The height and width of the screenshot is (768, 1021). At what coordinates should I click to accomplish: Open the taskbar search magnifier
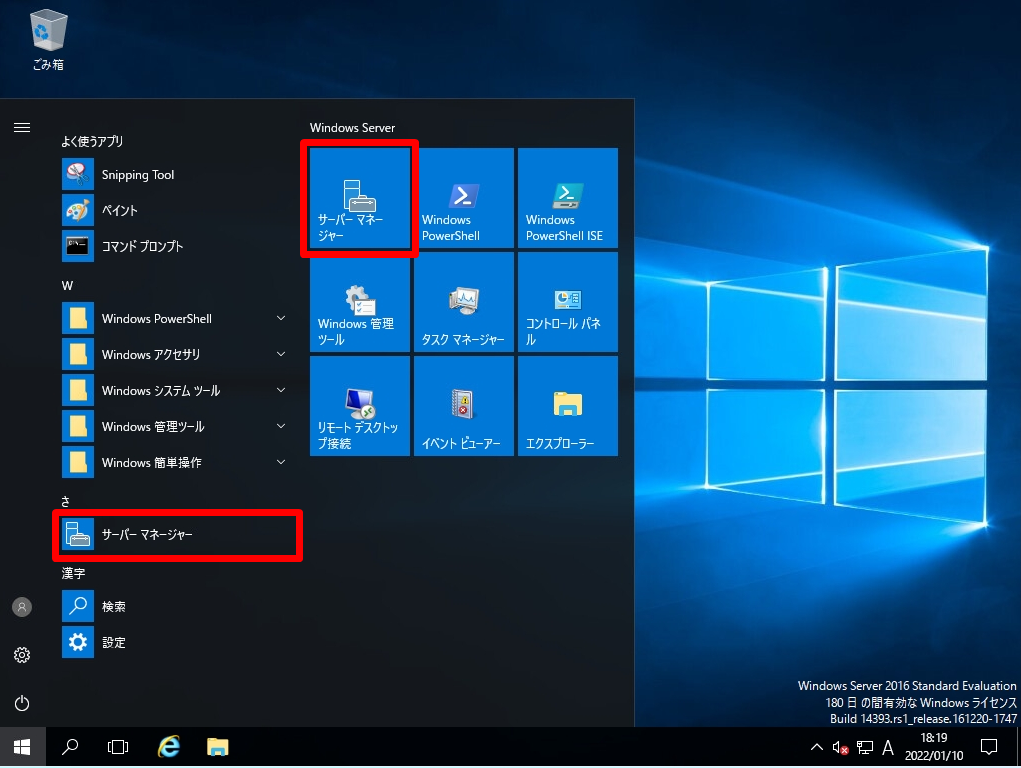pos(70,747)
